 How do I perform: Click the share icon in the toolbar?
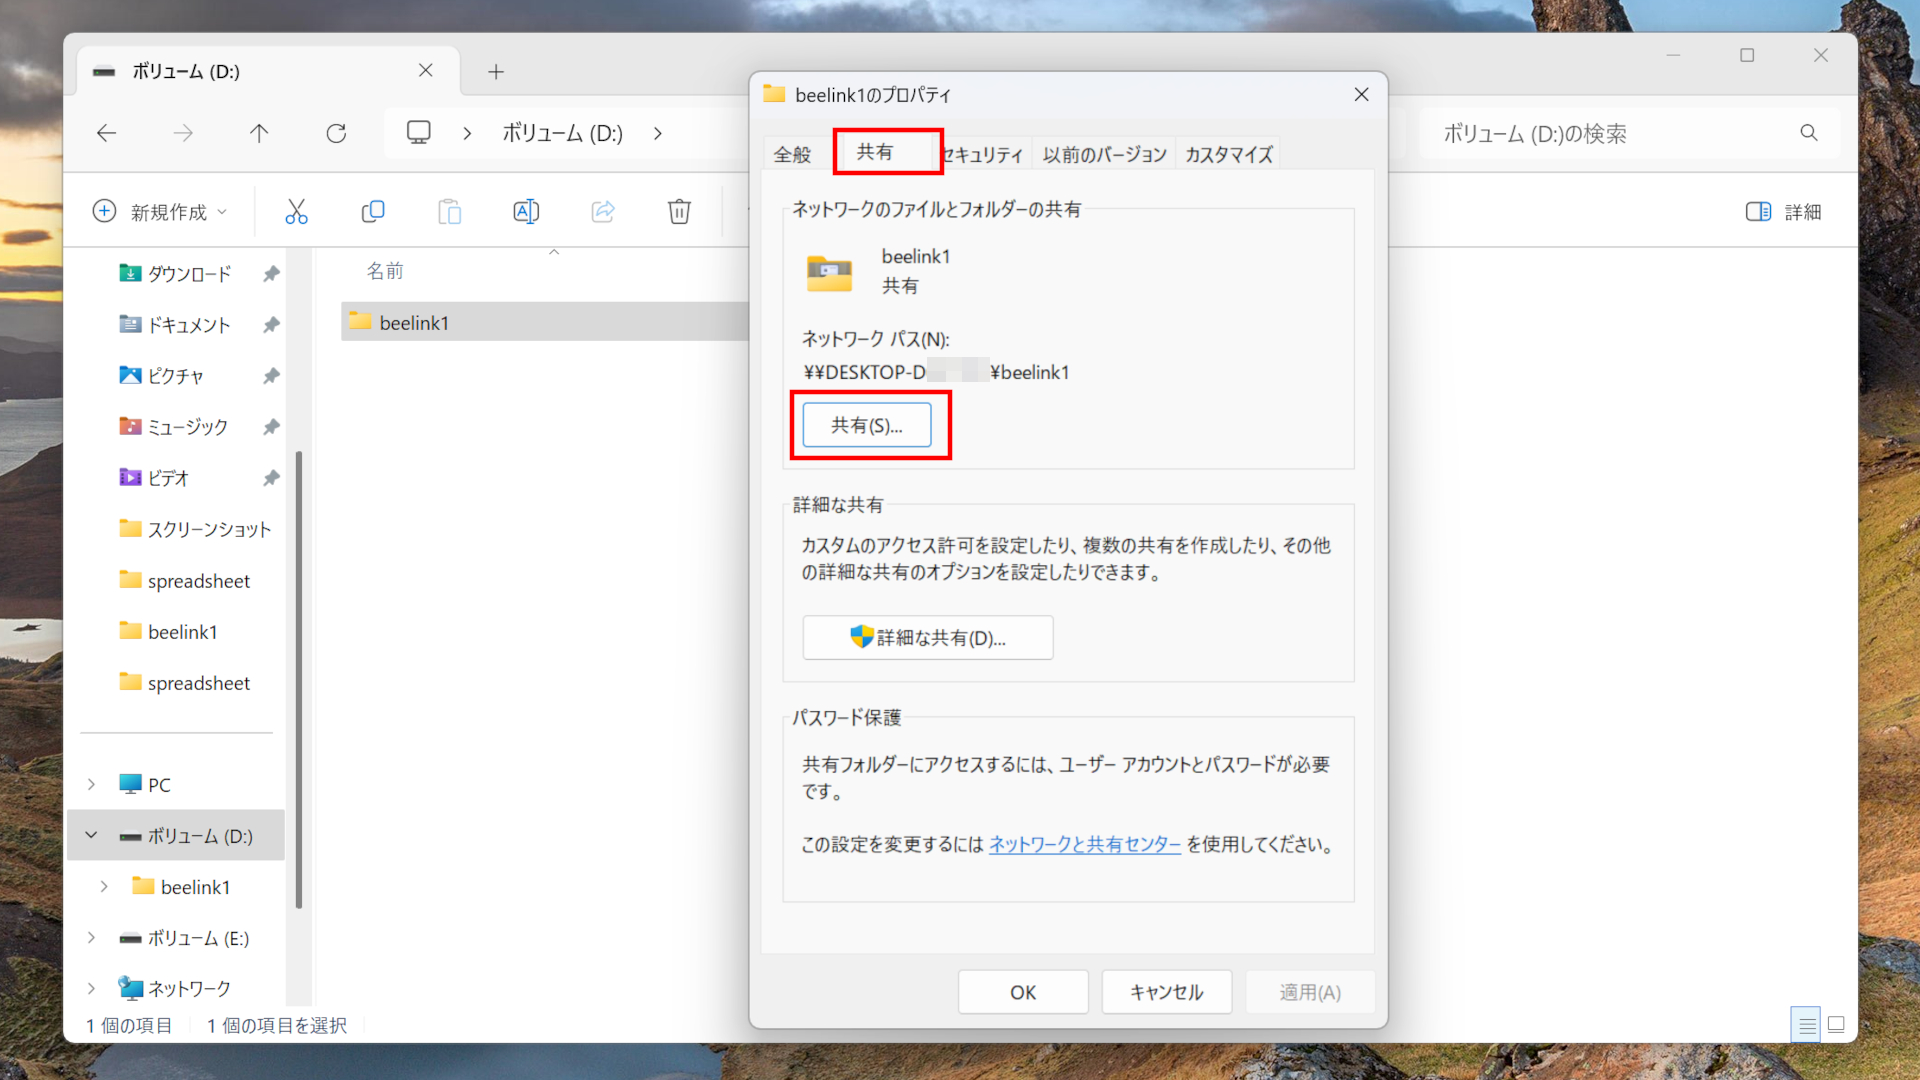click(x=602, y=211)
